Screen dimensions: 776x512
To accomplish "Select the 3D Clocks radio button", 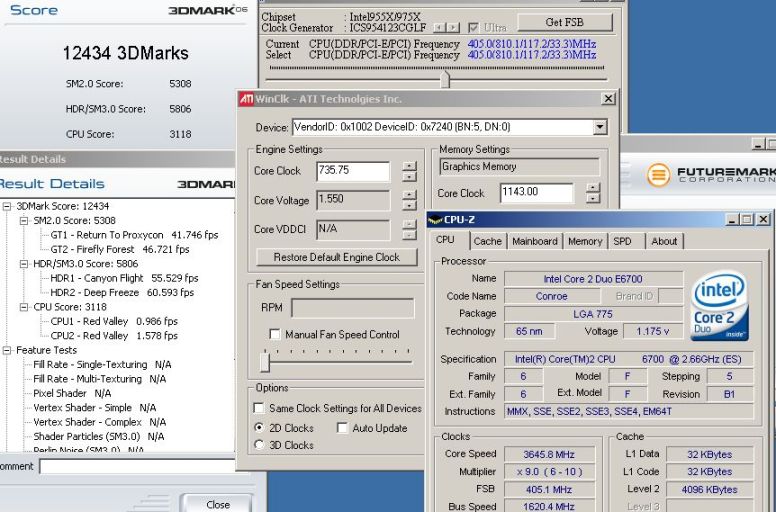I will point(259,445).
